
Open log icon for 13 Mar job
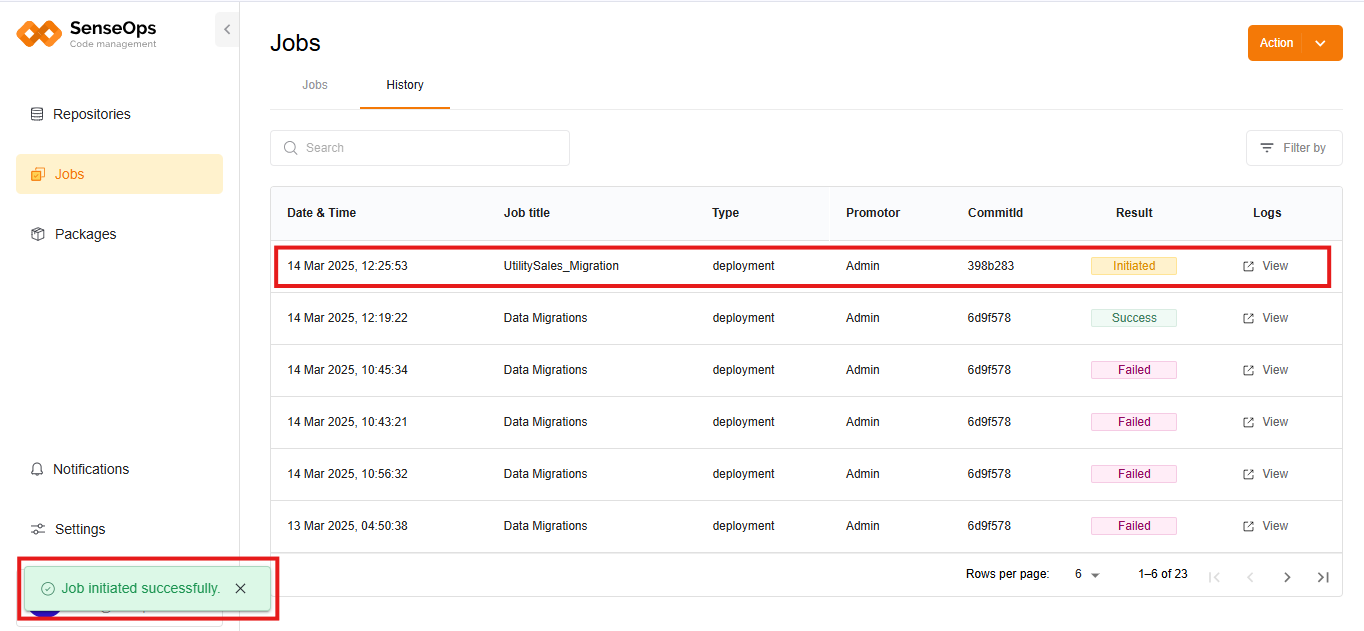tap(1248, 526)
